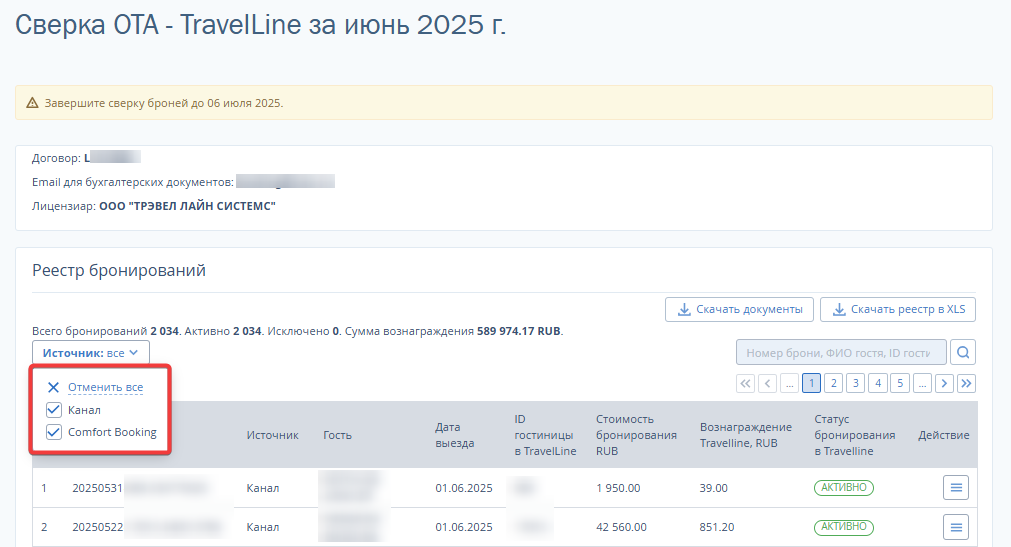Uncheck the Comfort Booking source checkbox
Screen dimensions: 1011x547
point(54,432)
